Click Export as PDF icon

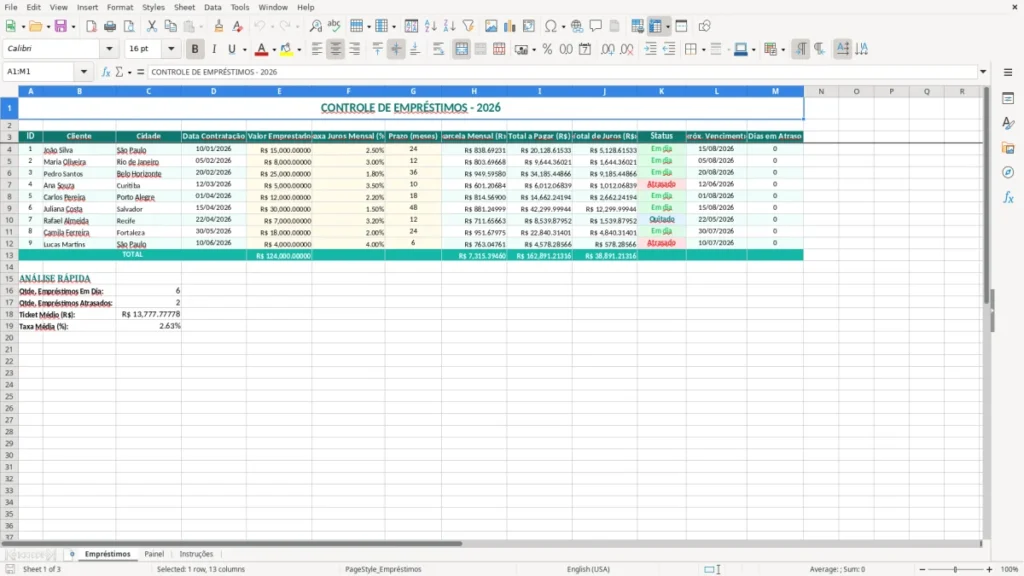pos(91,26)
